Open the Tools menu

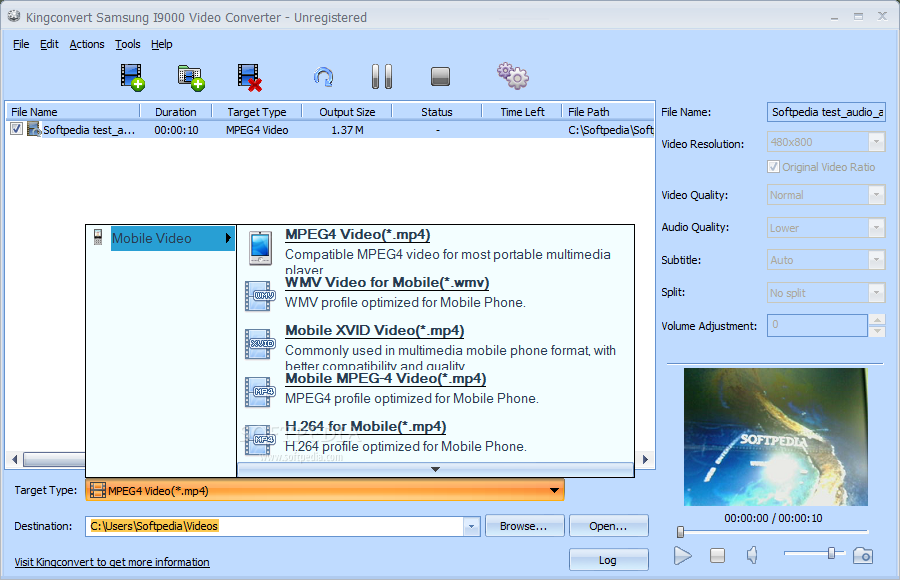[x=127, y=44]
